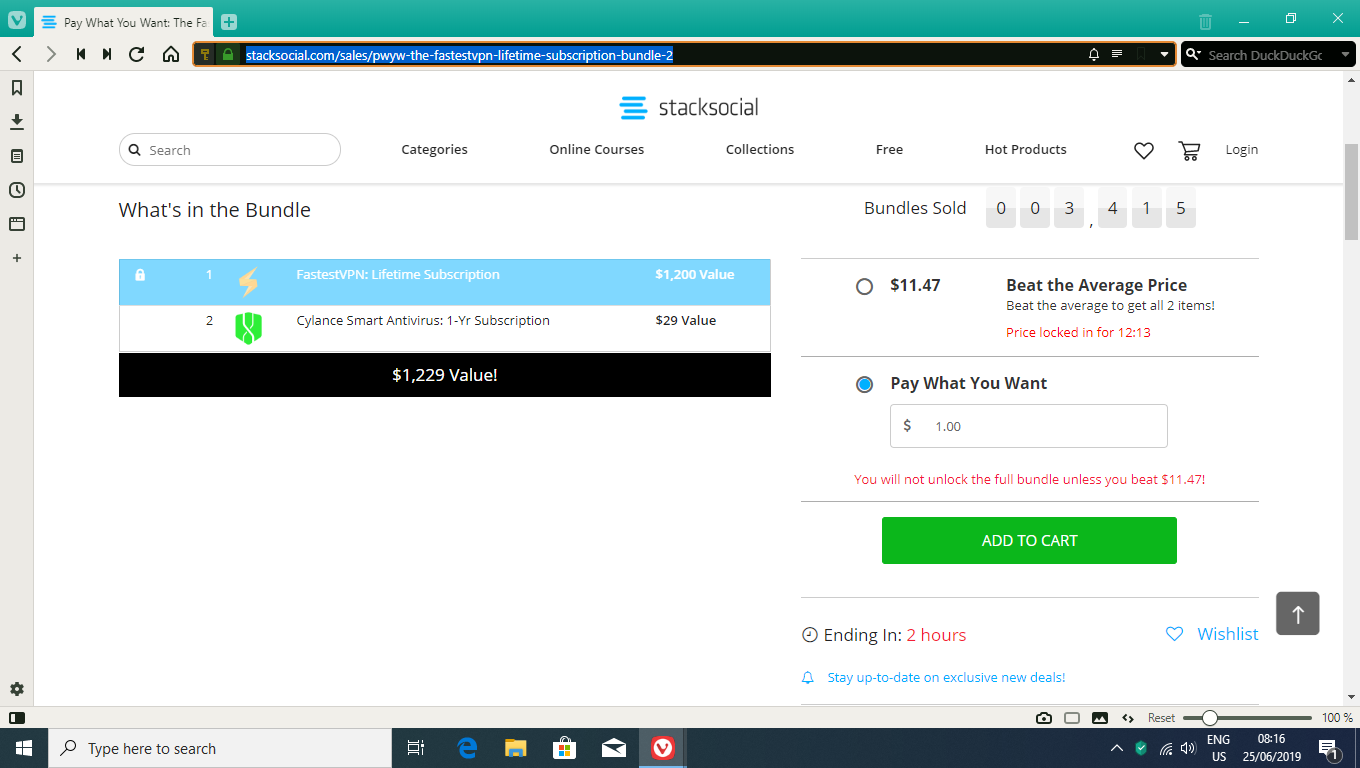Click the green Cylance shield icon
This screenshot has width=1360, height=768.
pos(248,328)
